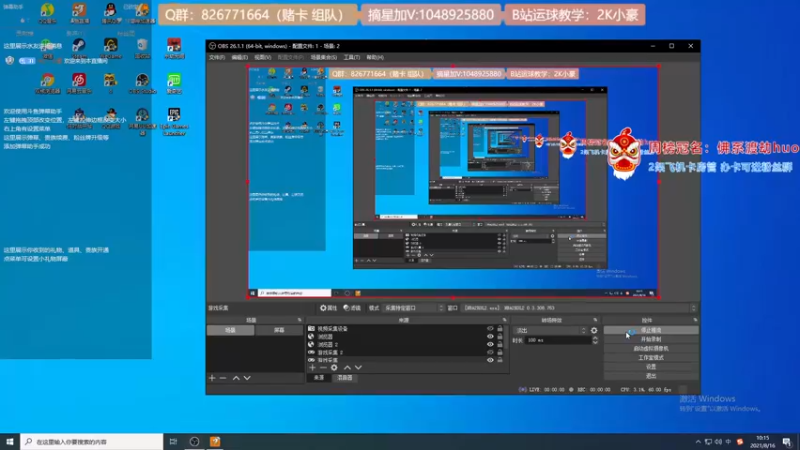The height and width of the screenshot is (450, 800).
Task: Open Windows Start menu
Action: tap(10, 442)
